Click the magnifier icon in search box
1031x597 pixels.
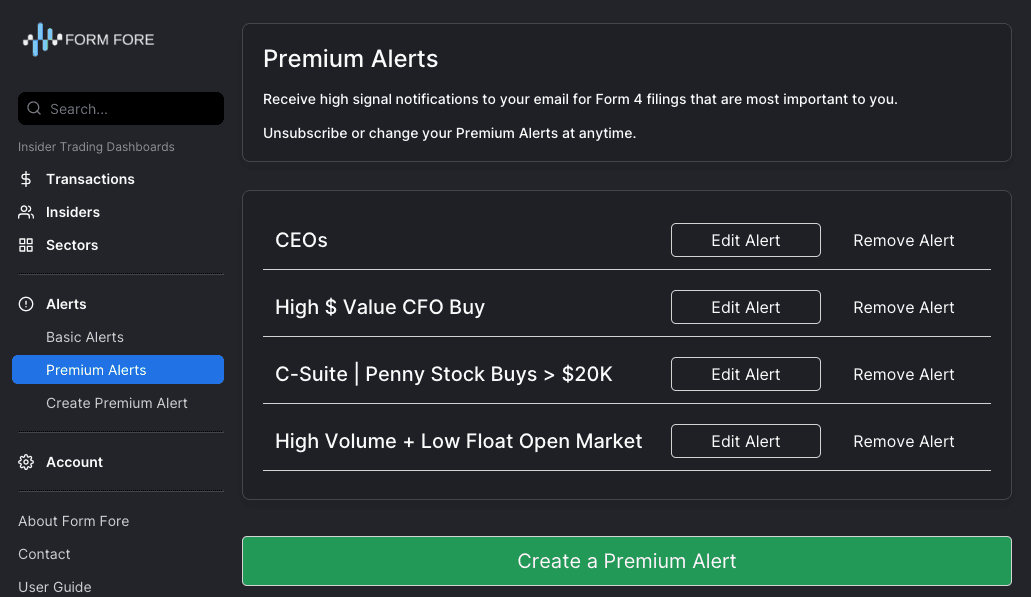pos(34,108)
